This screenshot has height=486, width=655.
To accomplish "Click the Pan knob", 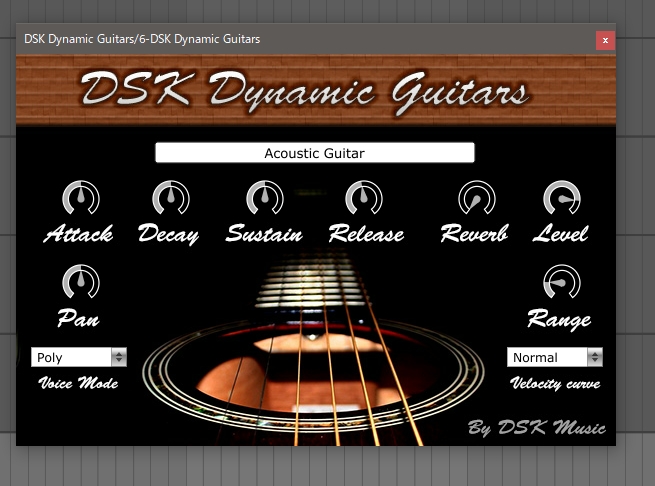I will 78,283.
